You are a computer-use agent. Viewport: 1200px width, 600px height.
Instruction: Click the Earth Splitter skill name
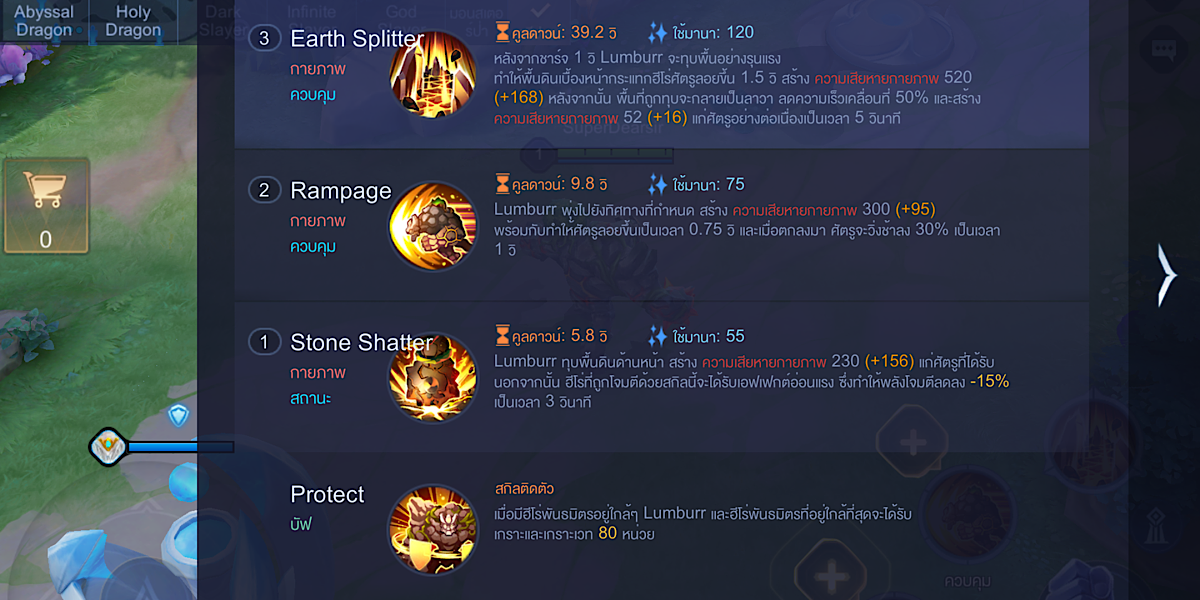point(357,39)
